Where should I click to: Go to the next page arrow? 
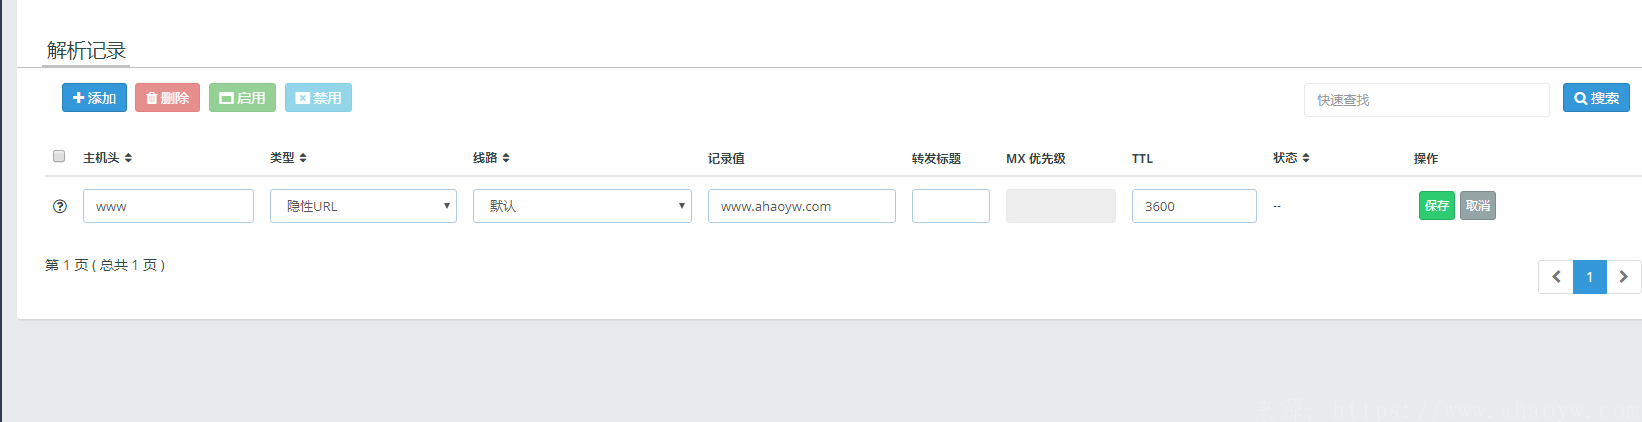tap(1623, 277)
